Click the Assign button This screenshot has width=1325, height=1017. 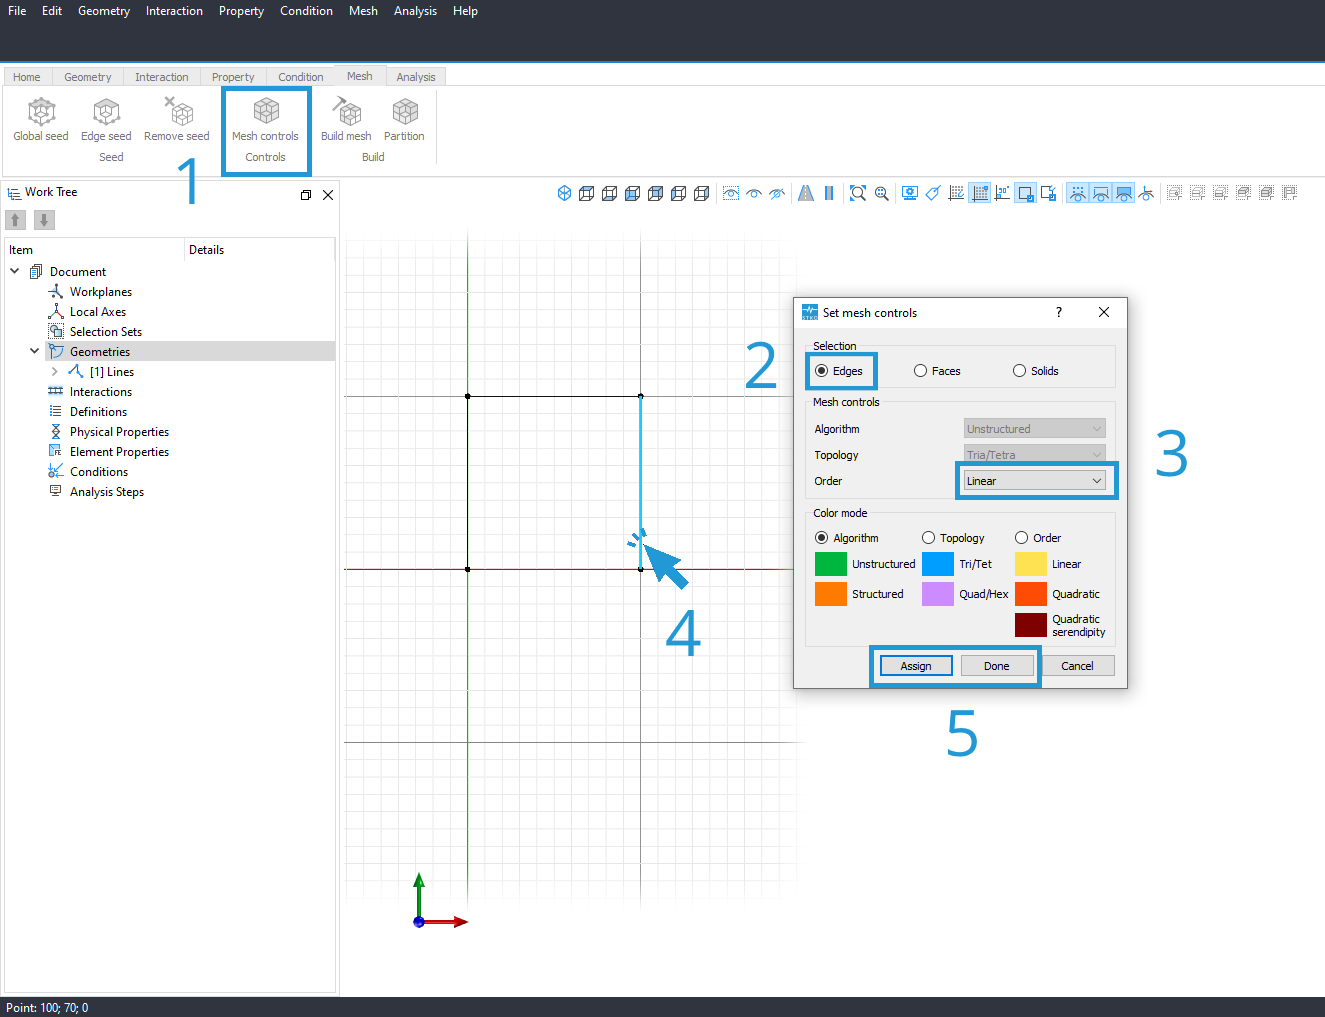coord(916,666)
